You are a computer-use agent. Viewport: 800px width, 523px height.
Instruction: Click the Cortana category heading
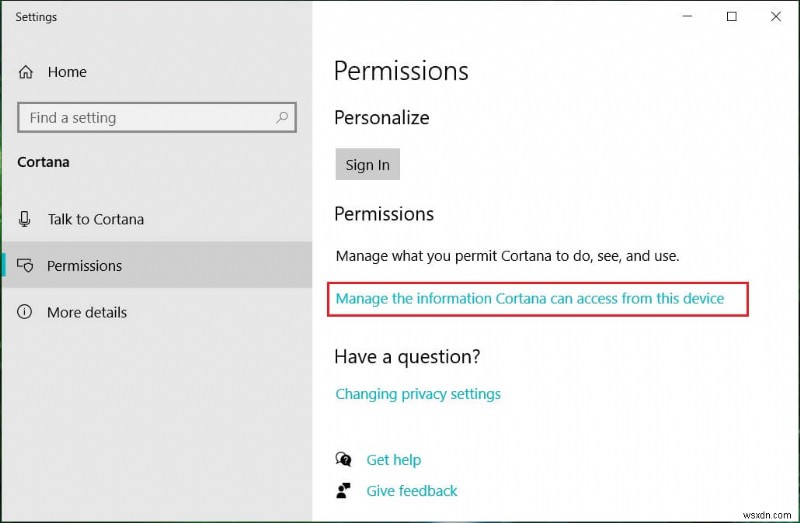coord(43,162)
